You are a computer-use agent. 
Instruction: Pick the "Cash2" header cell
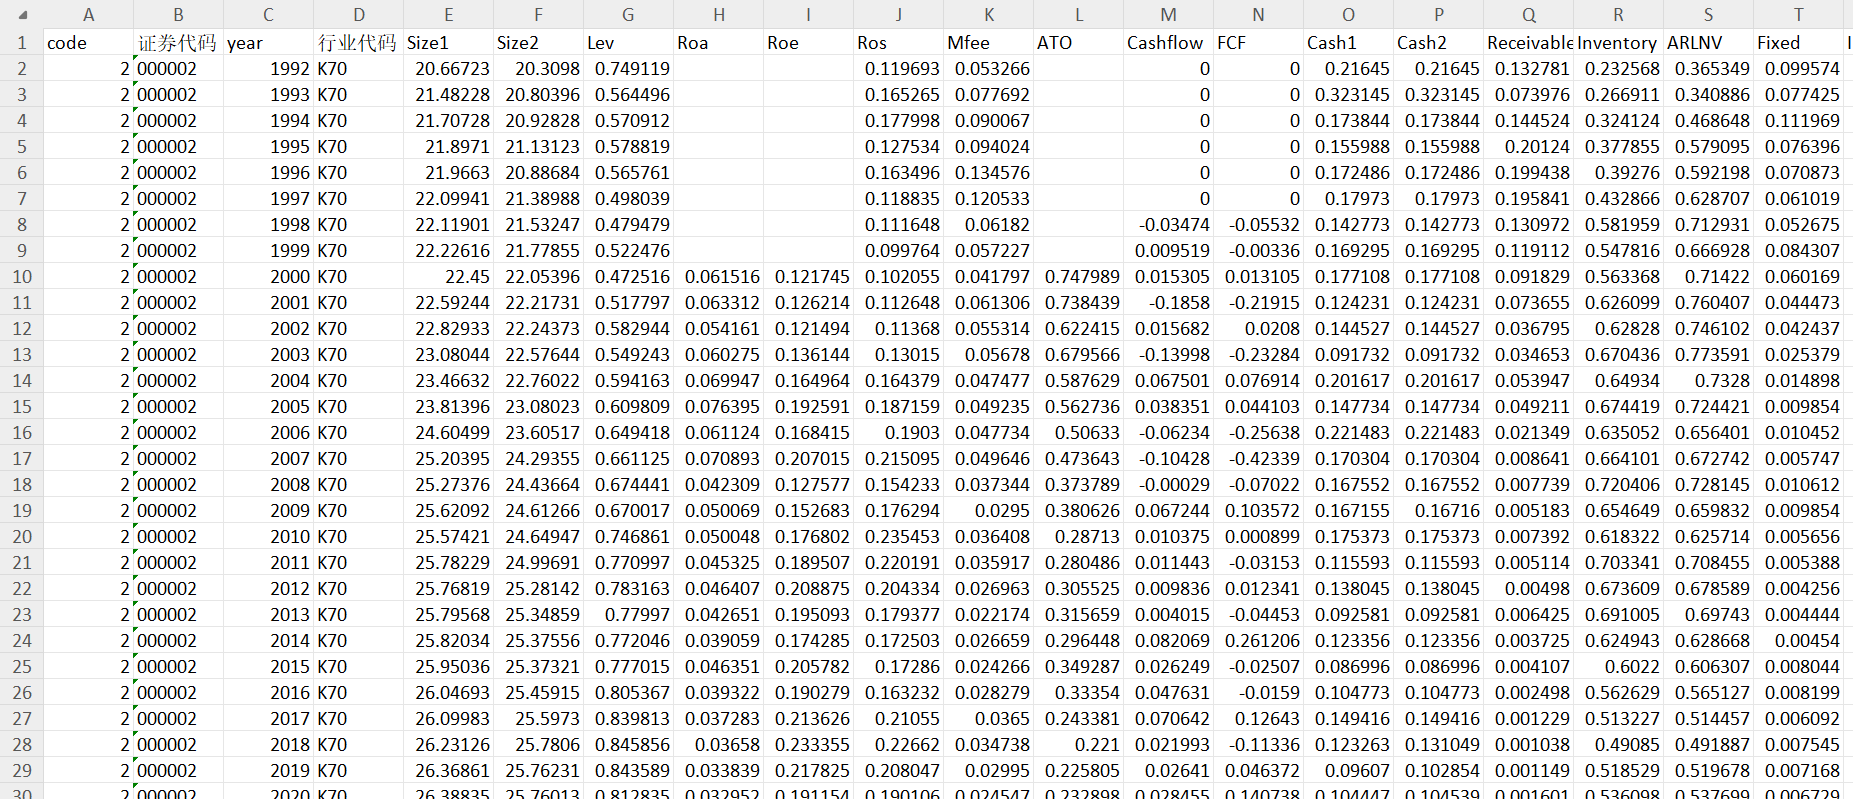click(x=1439, y=43)
